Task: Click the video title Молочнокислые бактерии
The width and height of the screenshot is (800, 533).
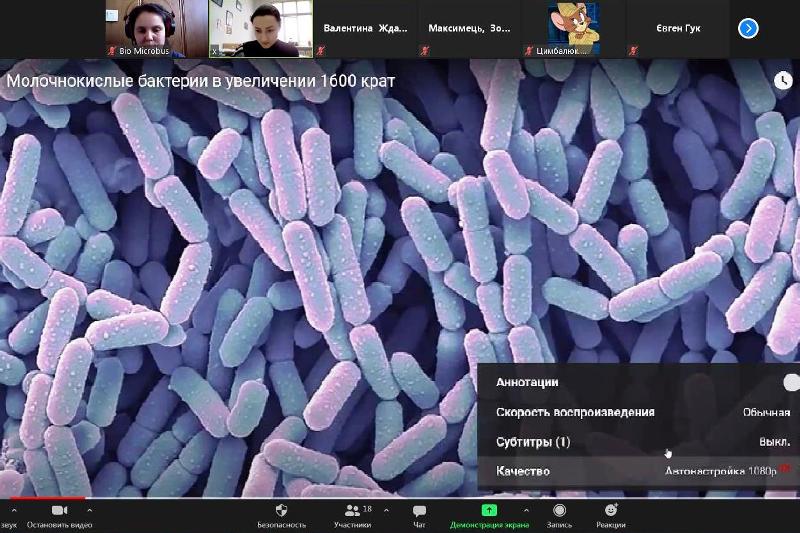Action: click(201, 81)
